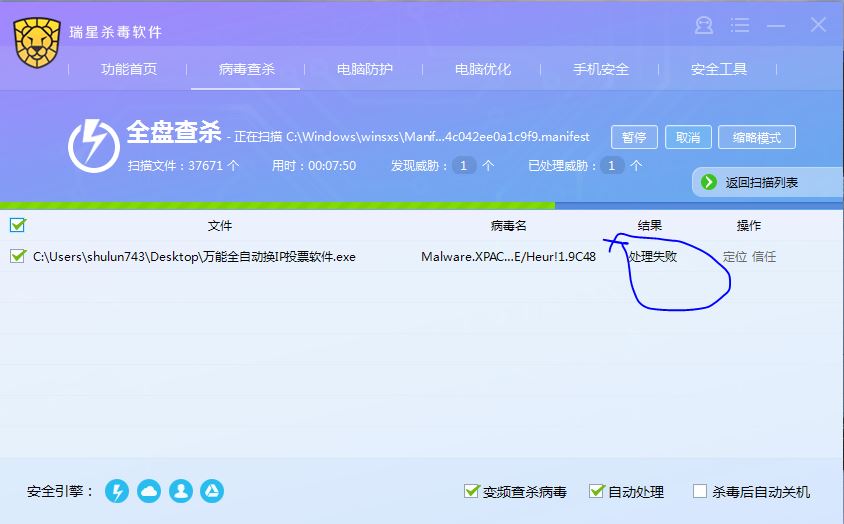Click 信任 link for the threat file
This screenshot has width=844, height=524.
click(x=764, y=257)
